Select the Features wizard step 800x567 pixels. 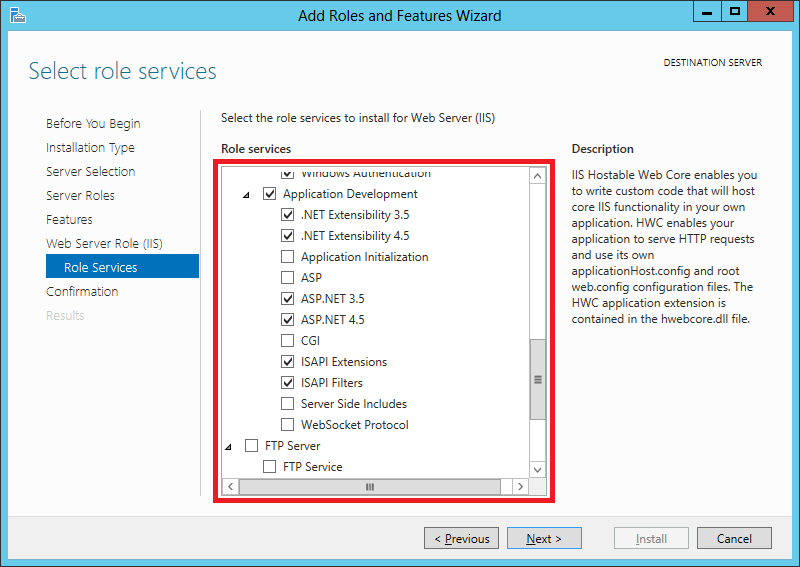(69, 219)
